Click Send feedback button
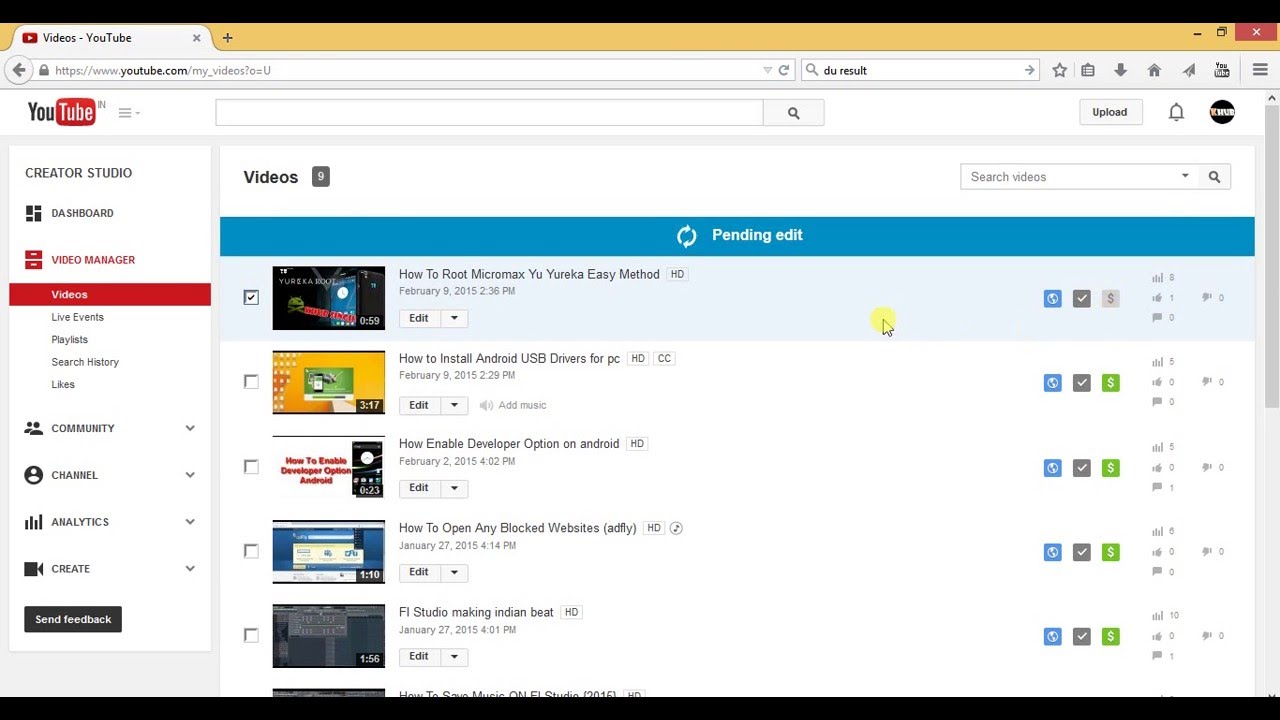 (73, 619)
